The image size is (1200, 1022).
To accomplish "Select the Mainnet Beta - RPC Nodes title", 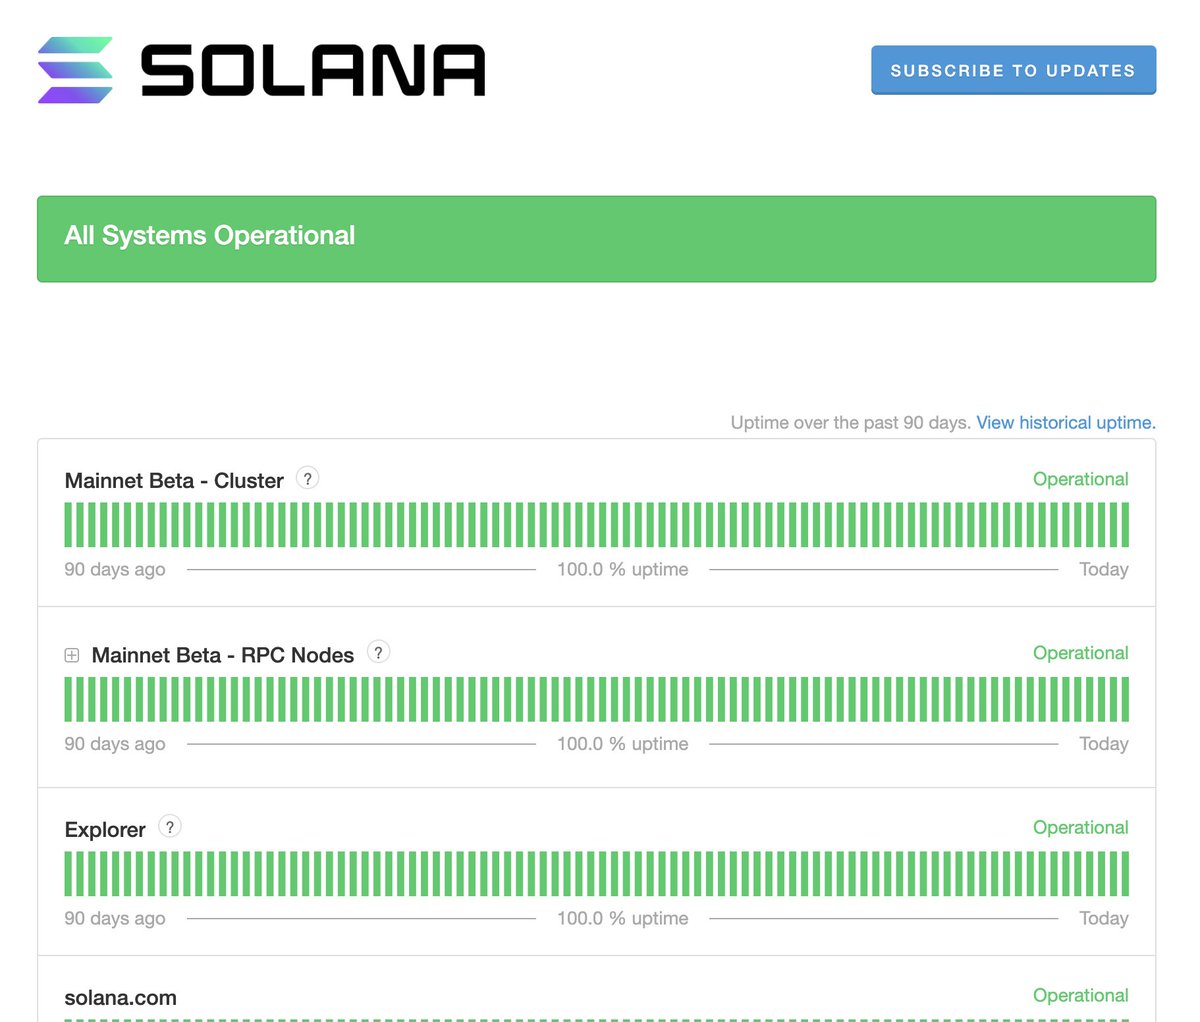I will 223,655.
